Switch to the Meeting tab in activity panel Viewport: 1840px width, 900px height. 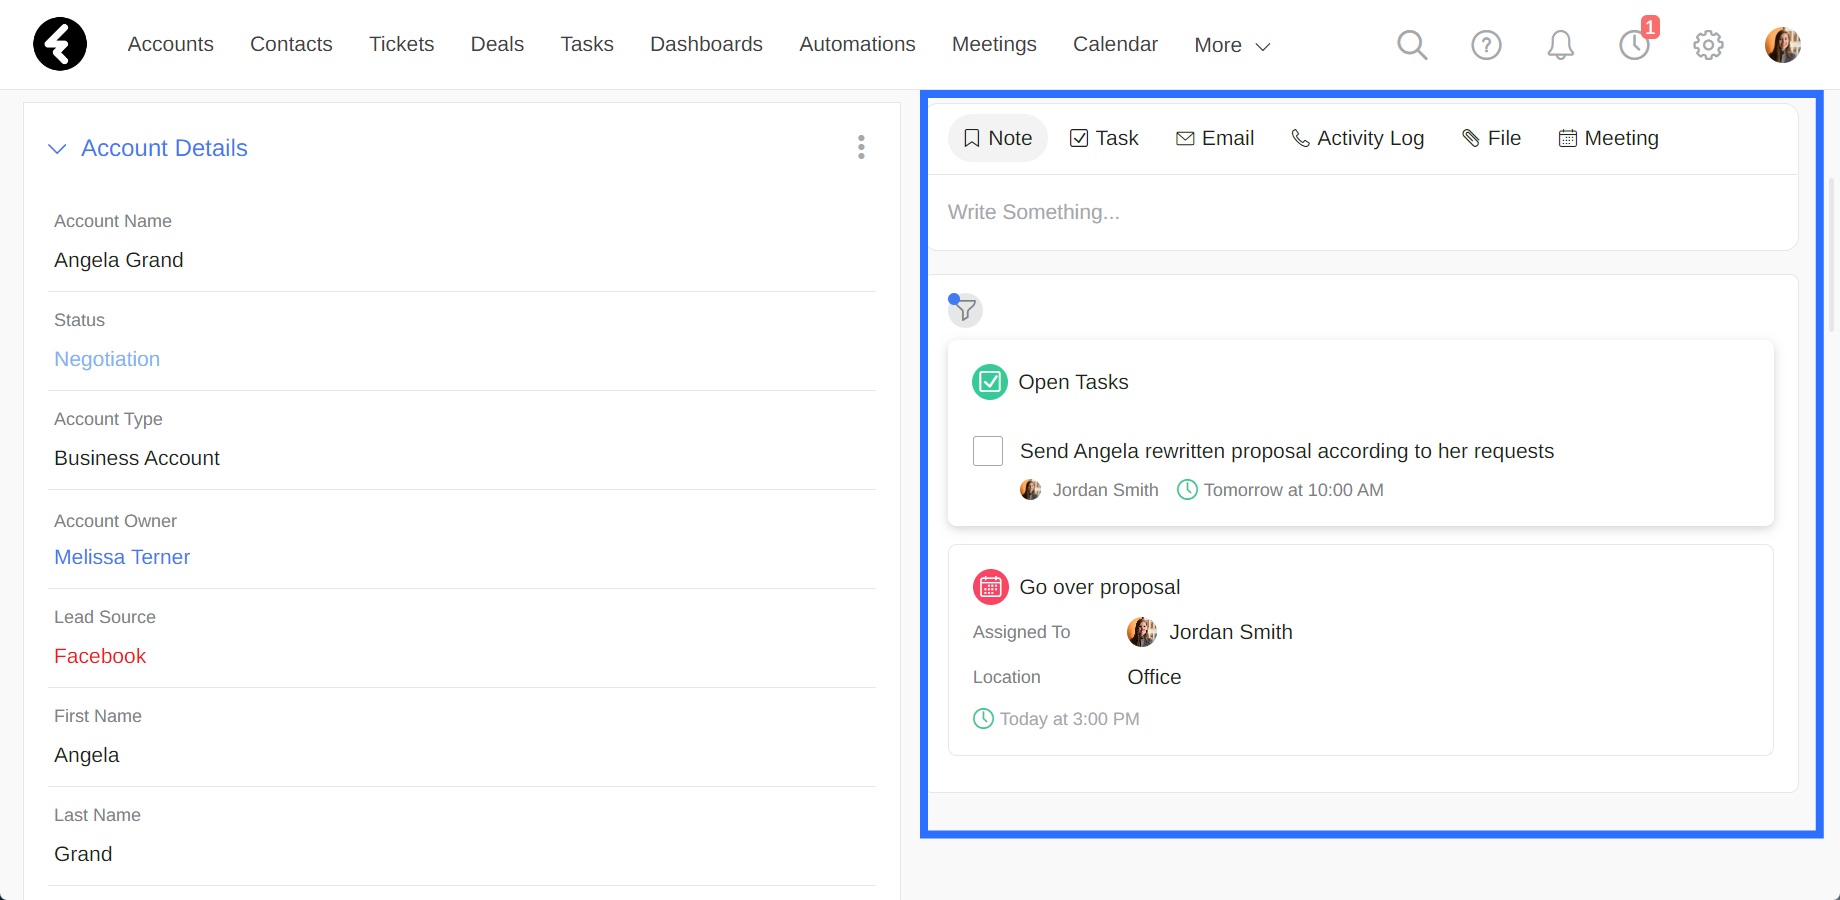click(1608, 138)
